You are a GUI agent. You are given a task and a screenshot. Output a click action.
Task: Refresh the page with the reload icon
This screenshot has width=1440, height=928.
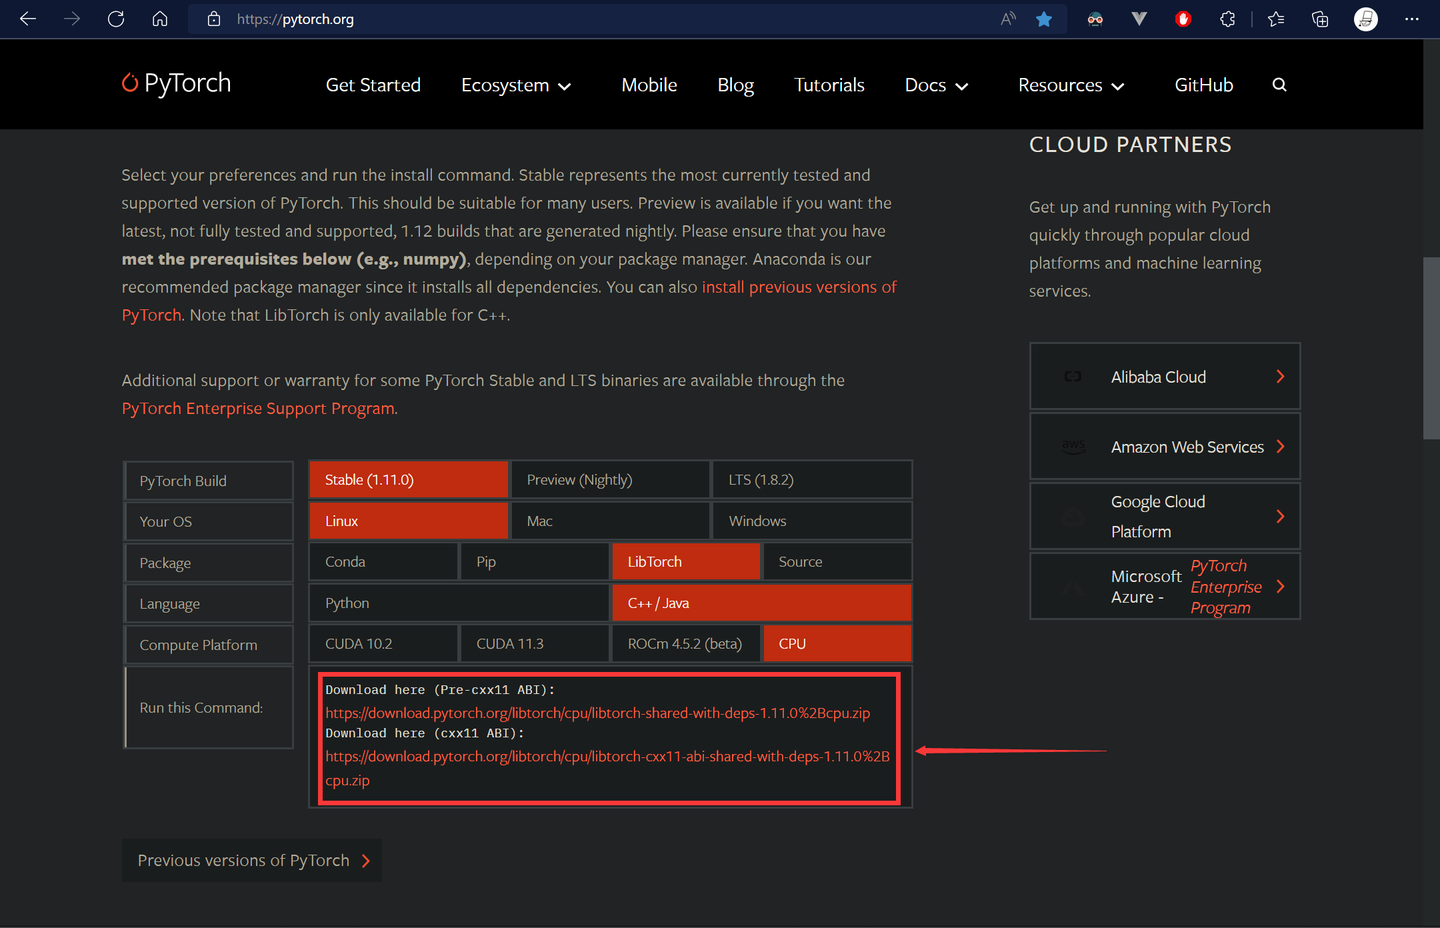(x=116, y=19)
